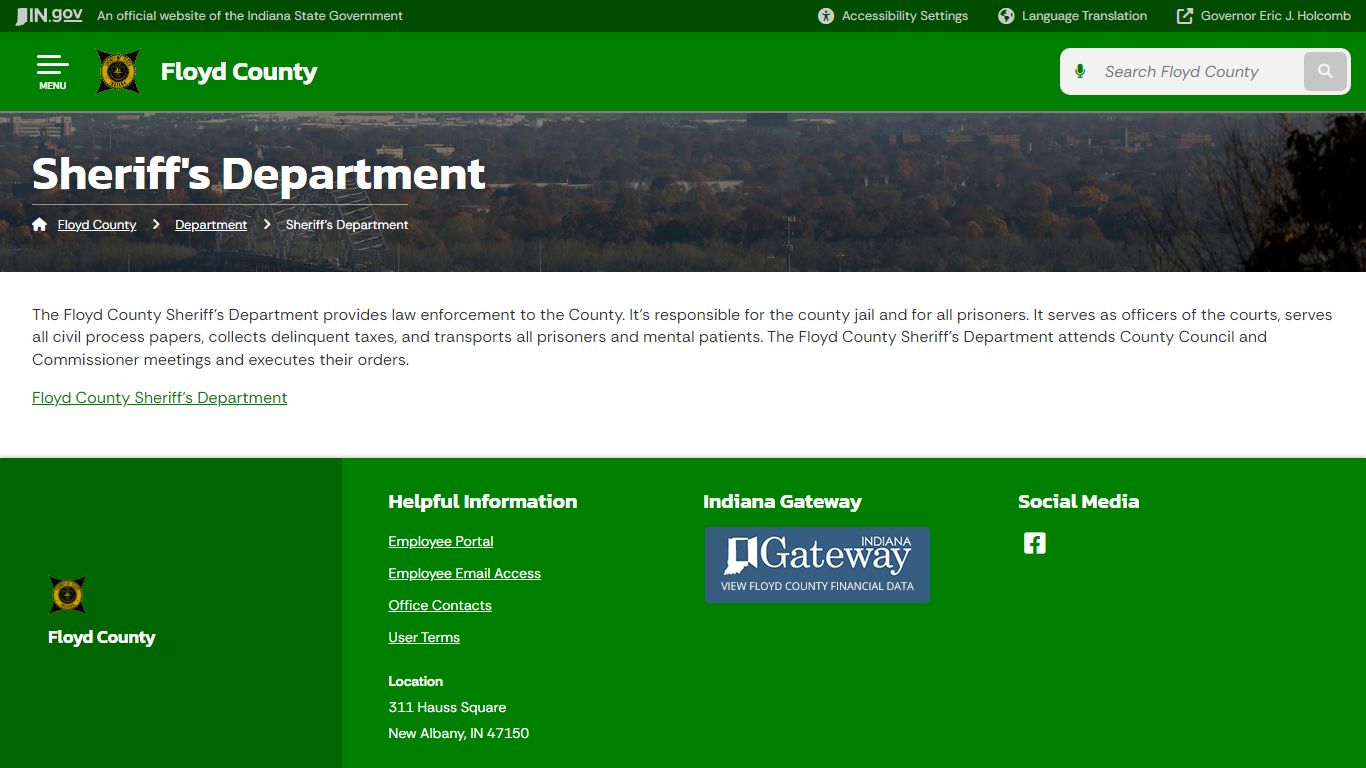Image resolution: width=1366 pixels, height=768 pixels.
Task: Click the IN.gov logo
Action: point(50,16)
